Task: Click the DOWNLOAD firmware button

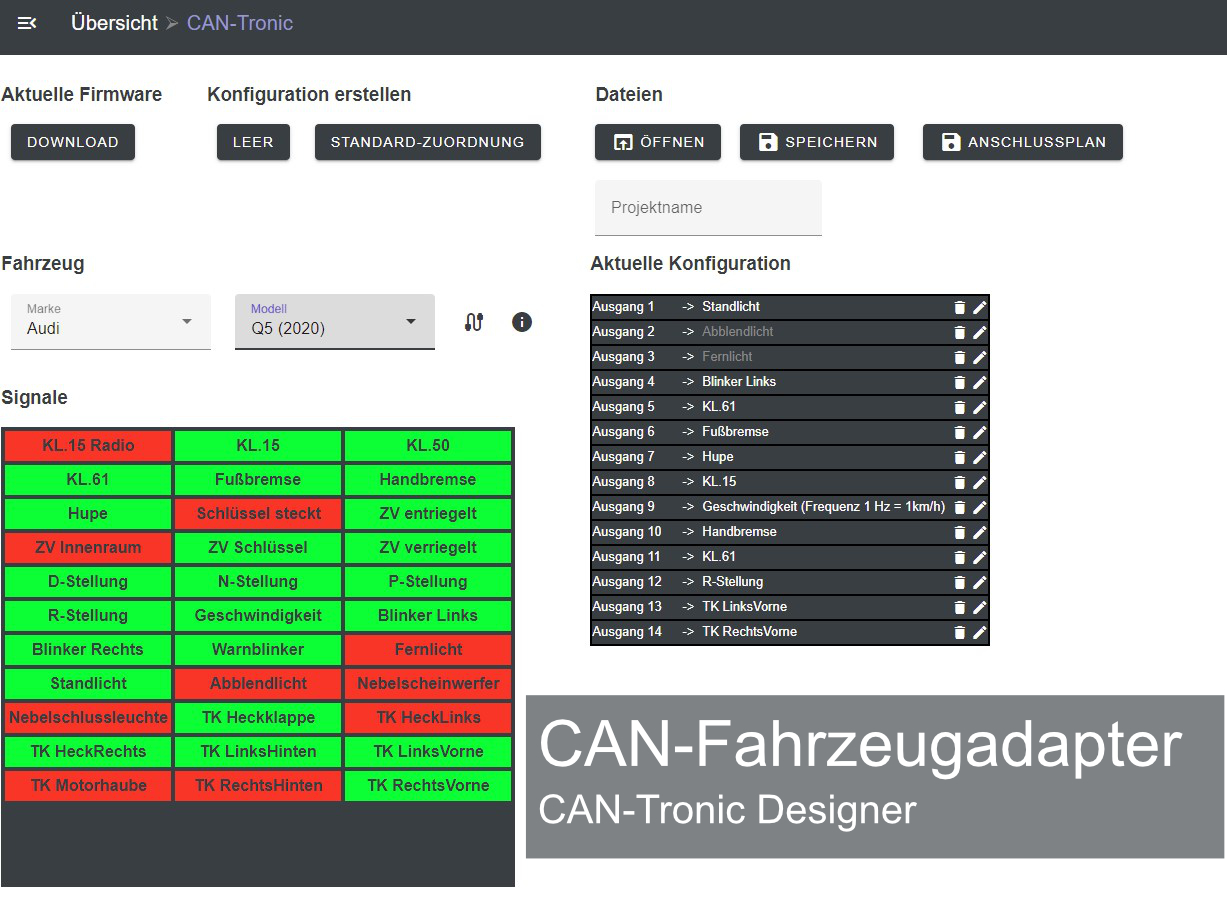Action: (x=73, y=142)
